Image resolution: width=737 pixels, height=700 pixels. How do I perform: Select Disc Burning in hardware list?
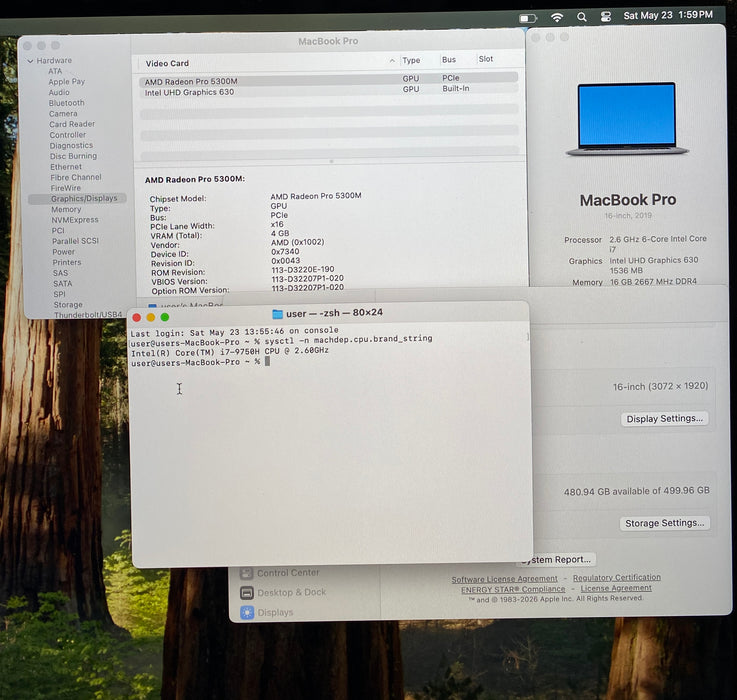pyautogui.click(x=73, y=156)
